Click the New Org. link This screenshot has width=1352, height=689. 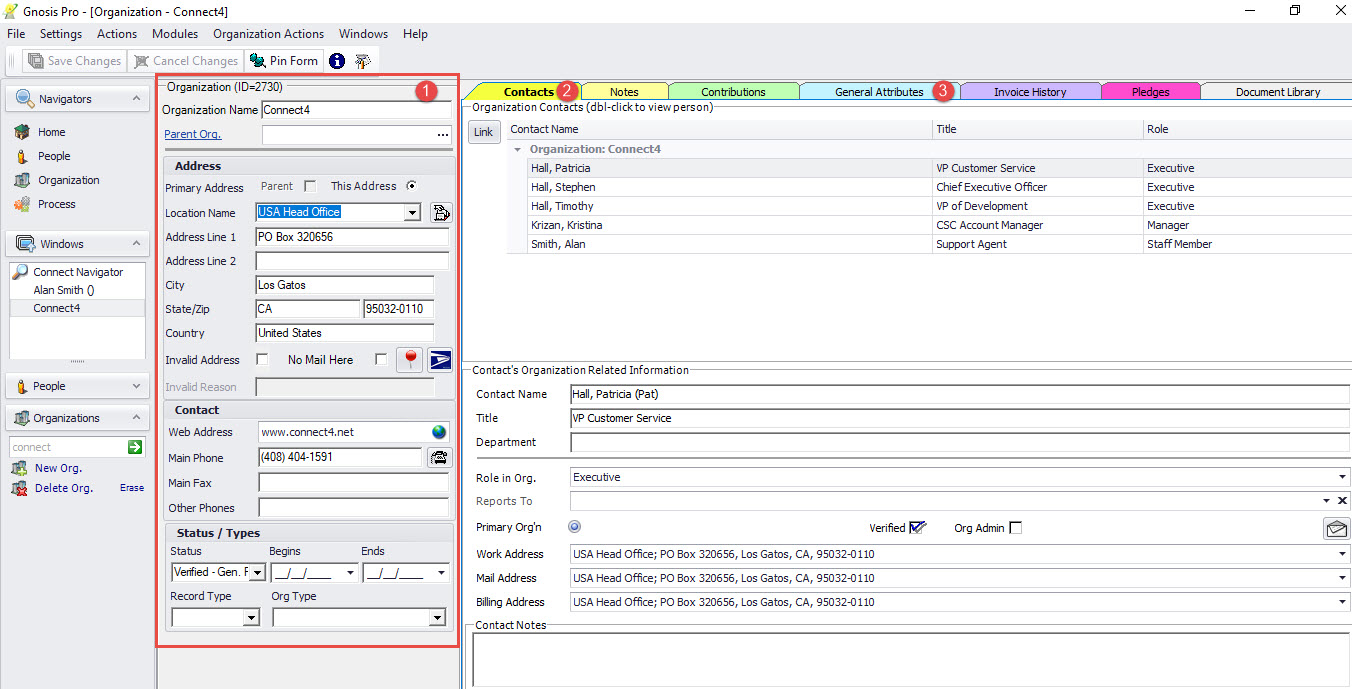click(58, 468)
